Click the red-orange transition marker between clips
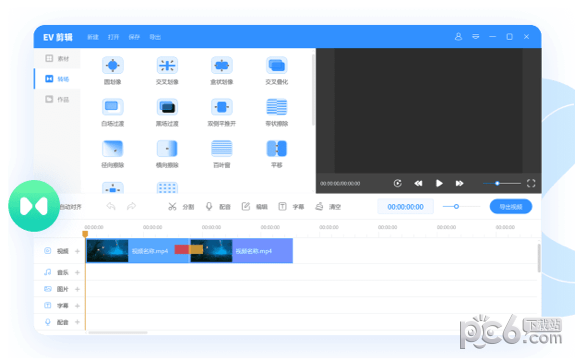This screenshot has width=575, height=361. (x=188, y=249)
